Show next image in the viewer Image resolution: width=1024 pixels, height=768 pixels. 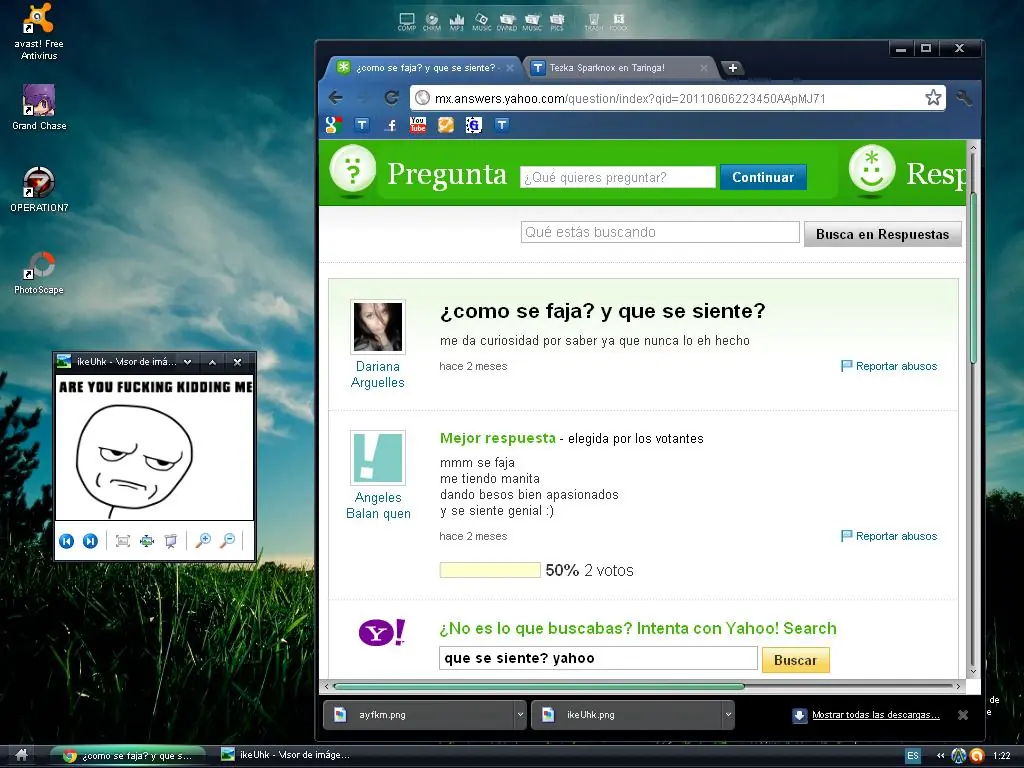pyautogui.click(x=90, y=541)
